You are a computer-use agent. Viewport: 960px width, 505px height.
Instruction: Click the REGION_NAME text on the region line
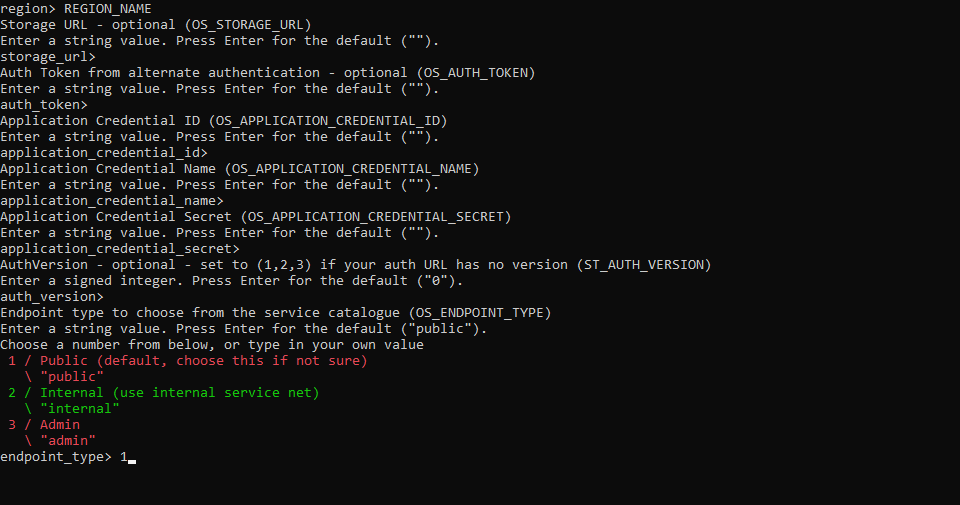(107, 8)
